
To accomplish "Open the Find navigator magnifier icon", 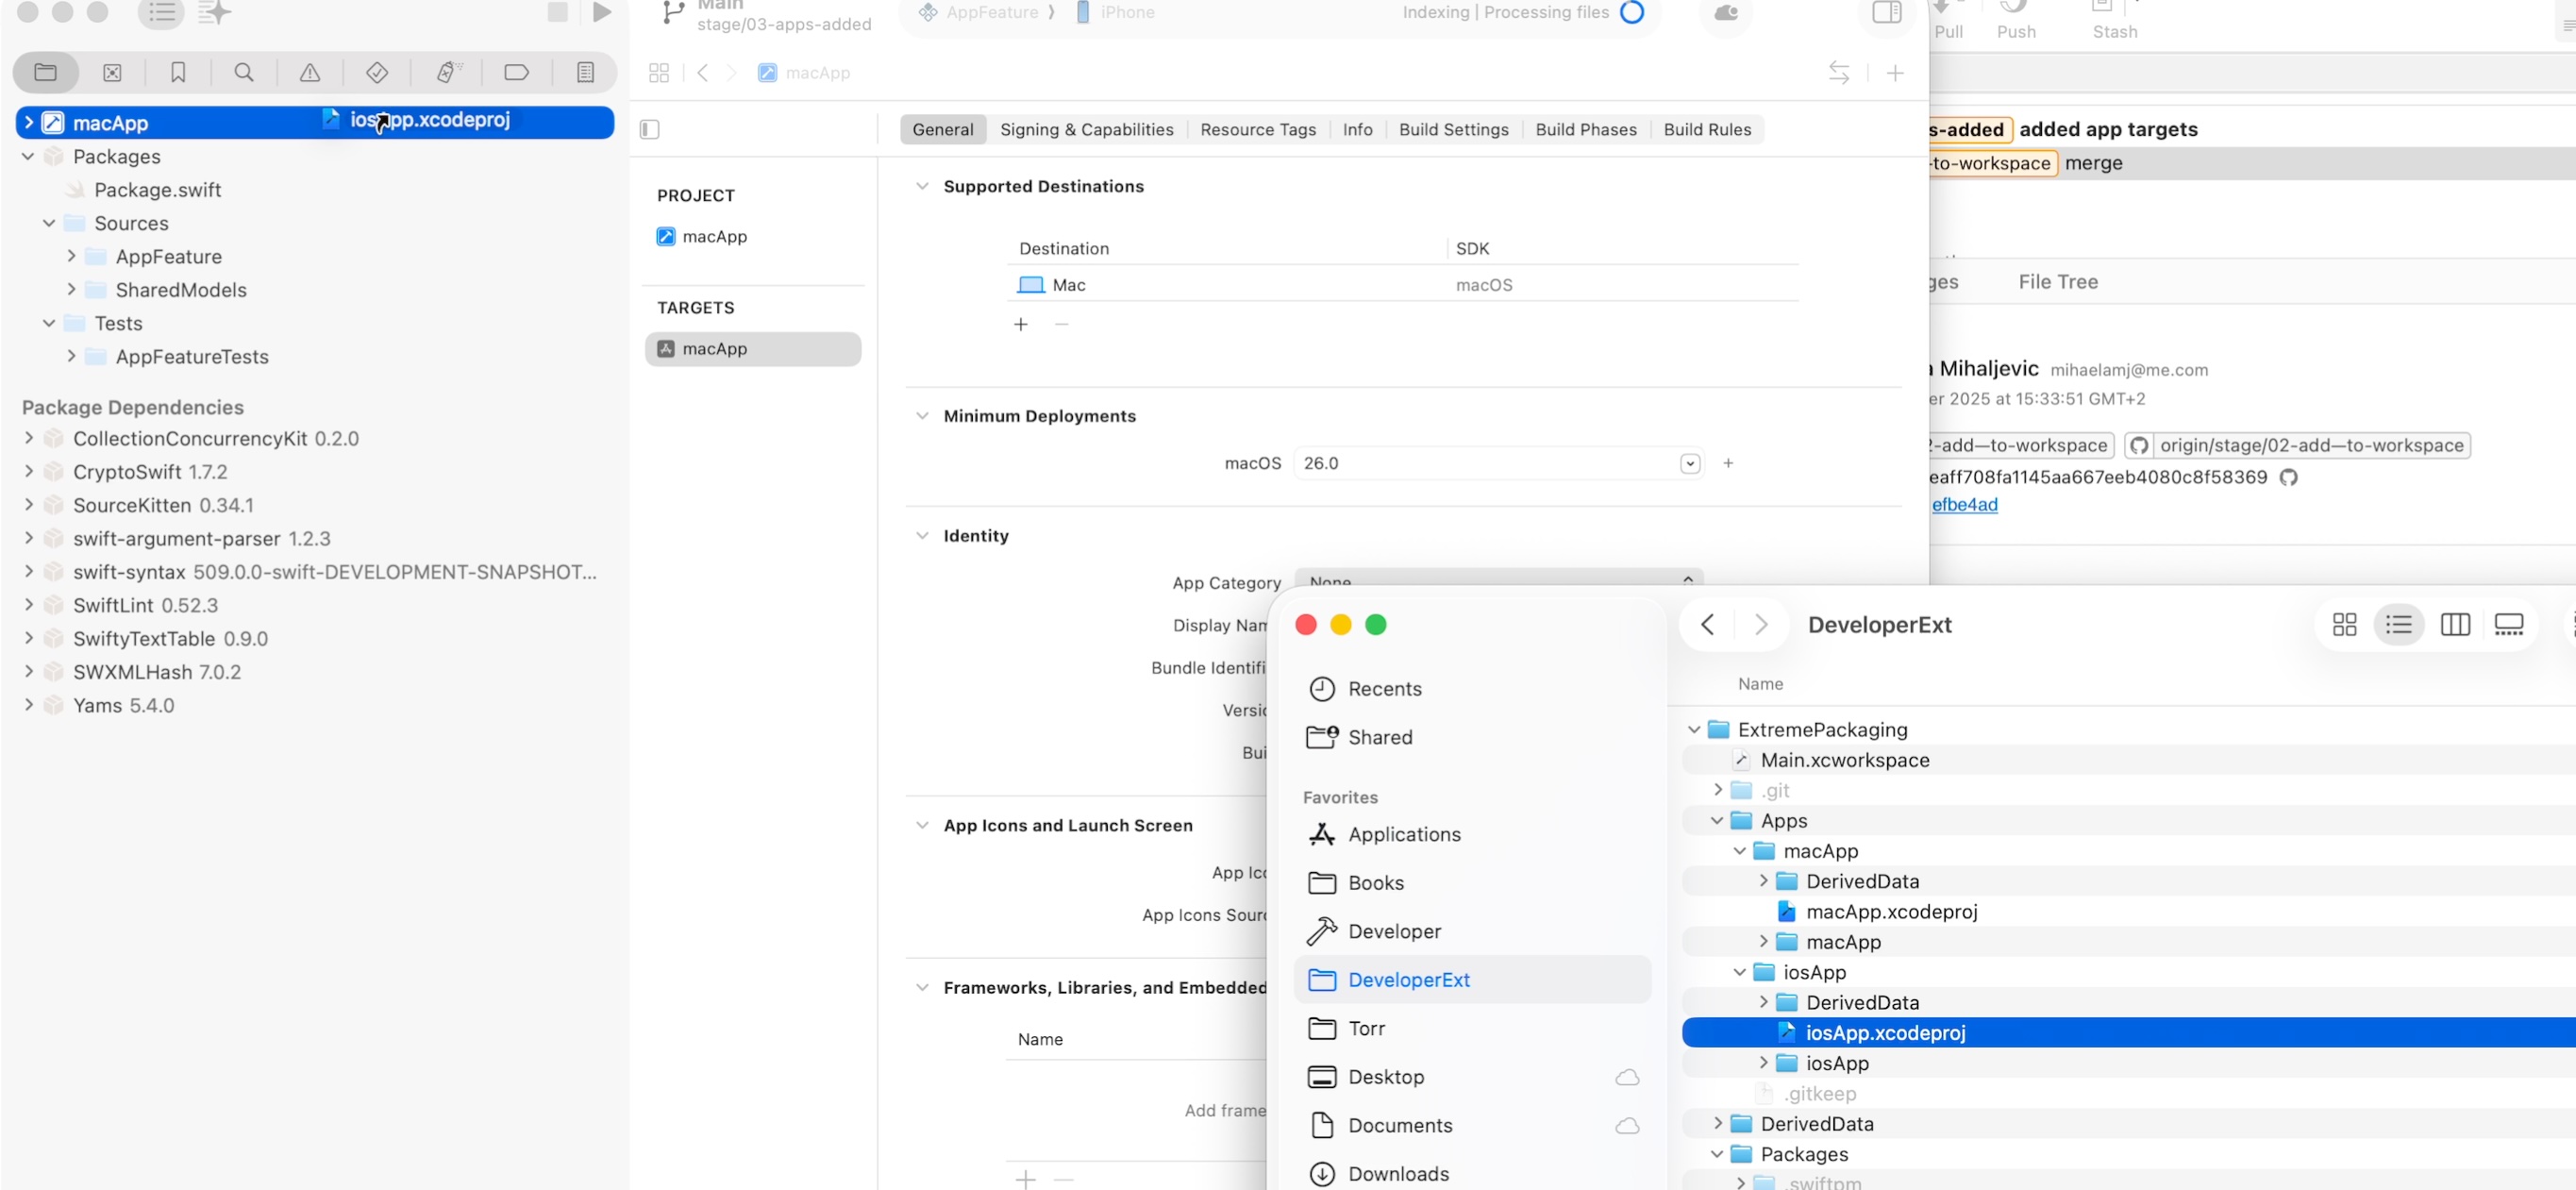I will click(x=243, y=72).
